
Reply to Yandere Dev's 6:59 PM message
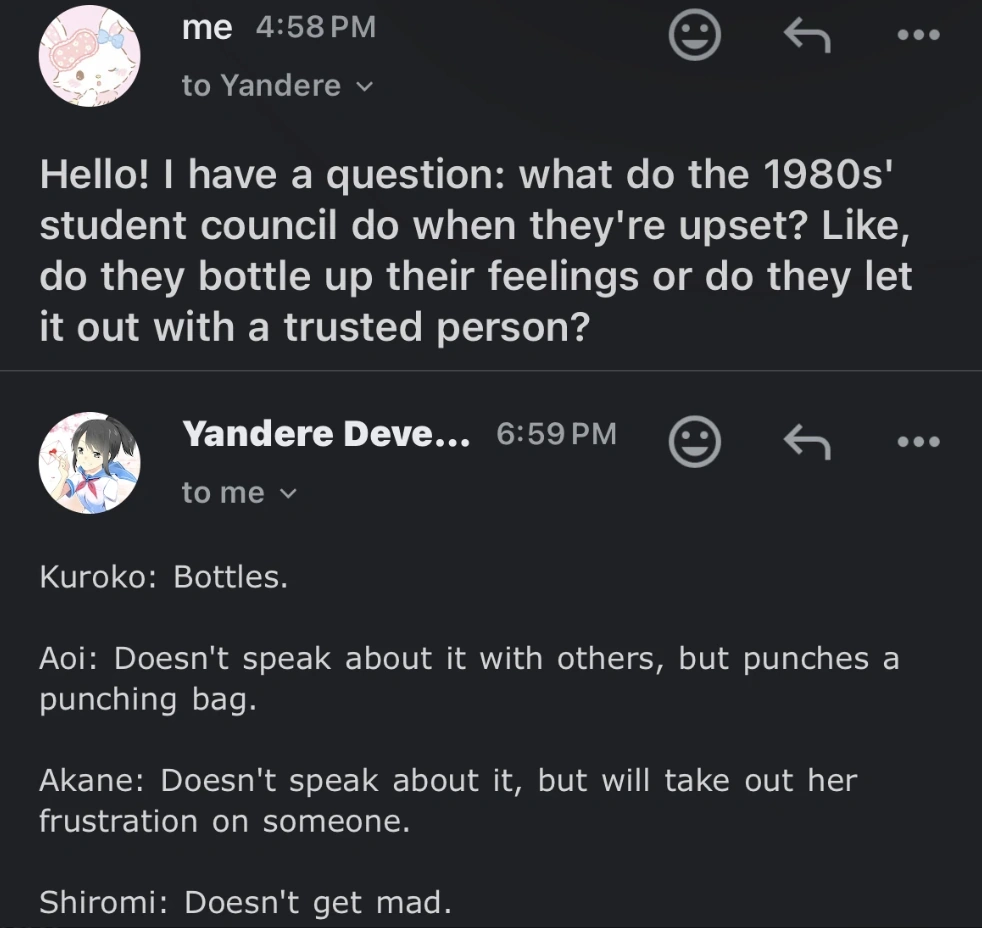[x=807, y=441]
